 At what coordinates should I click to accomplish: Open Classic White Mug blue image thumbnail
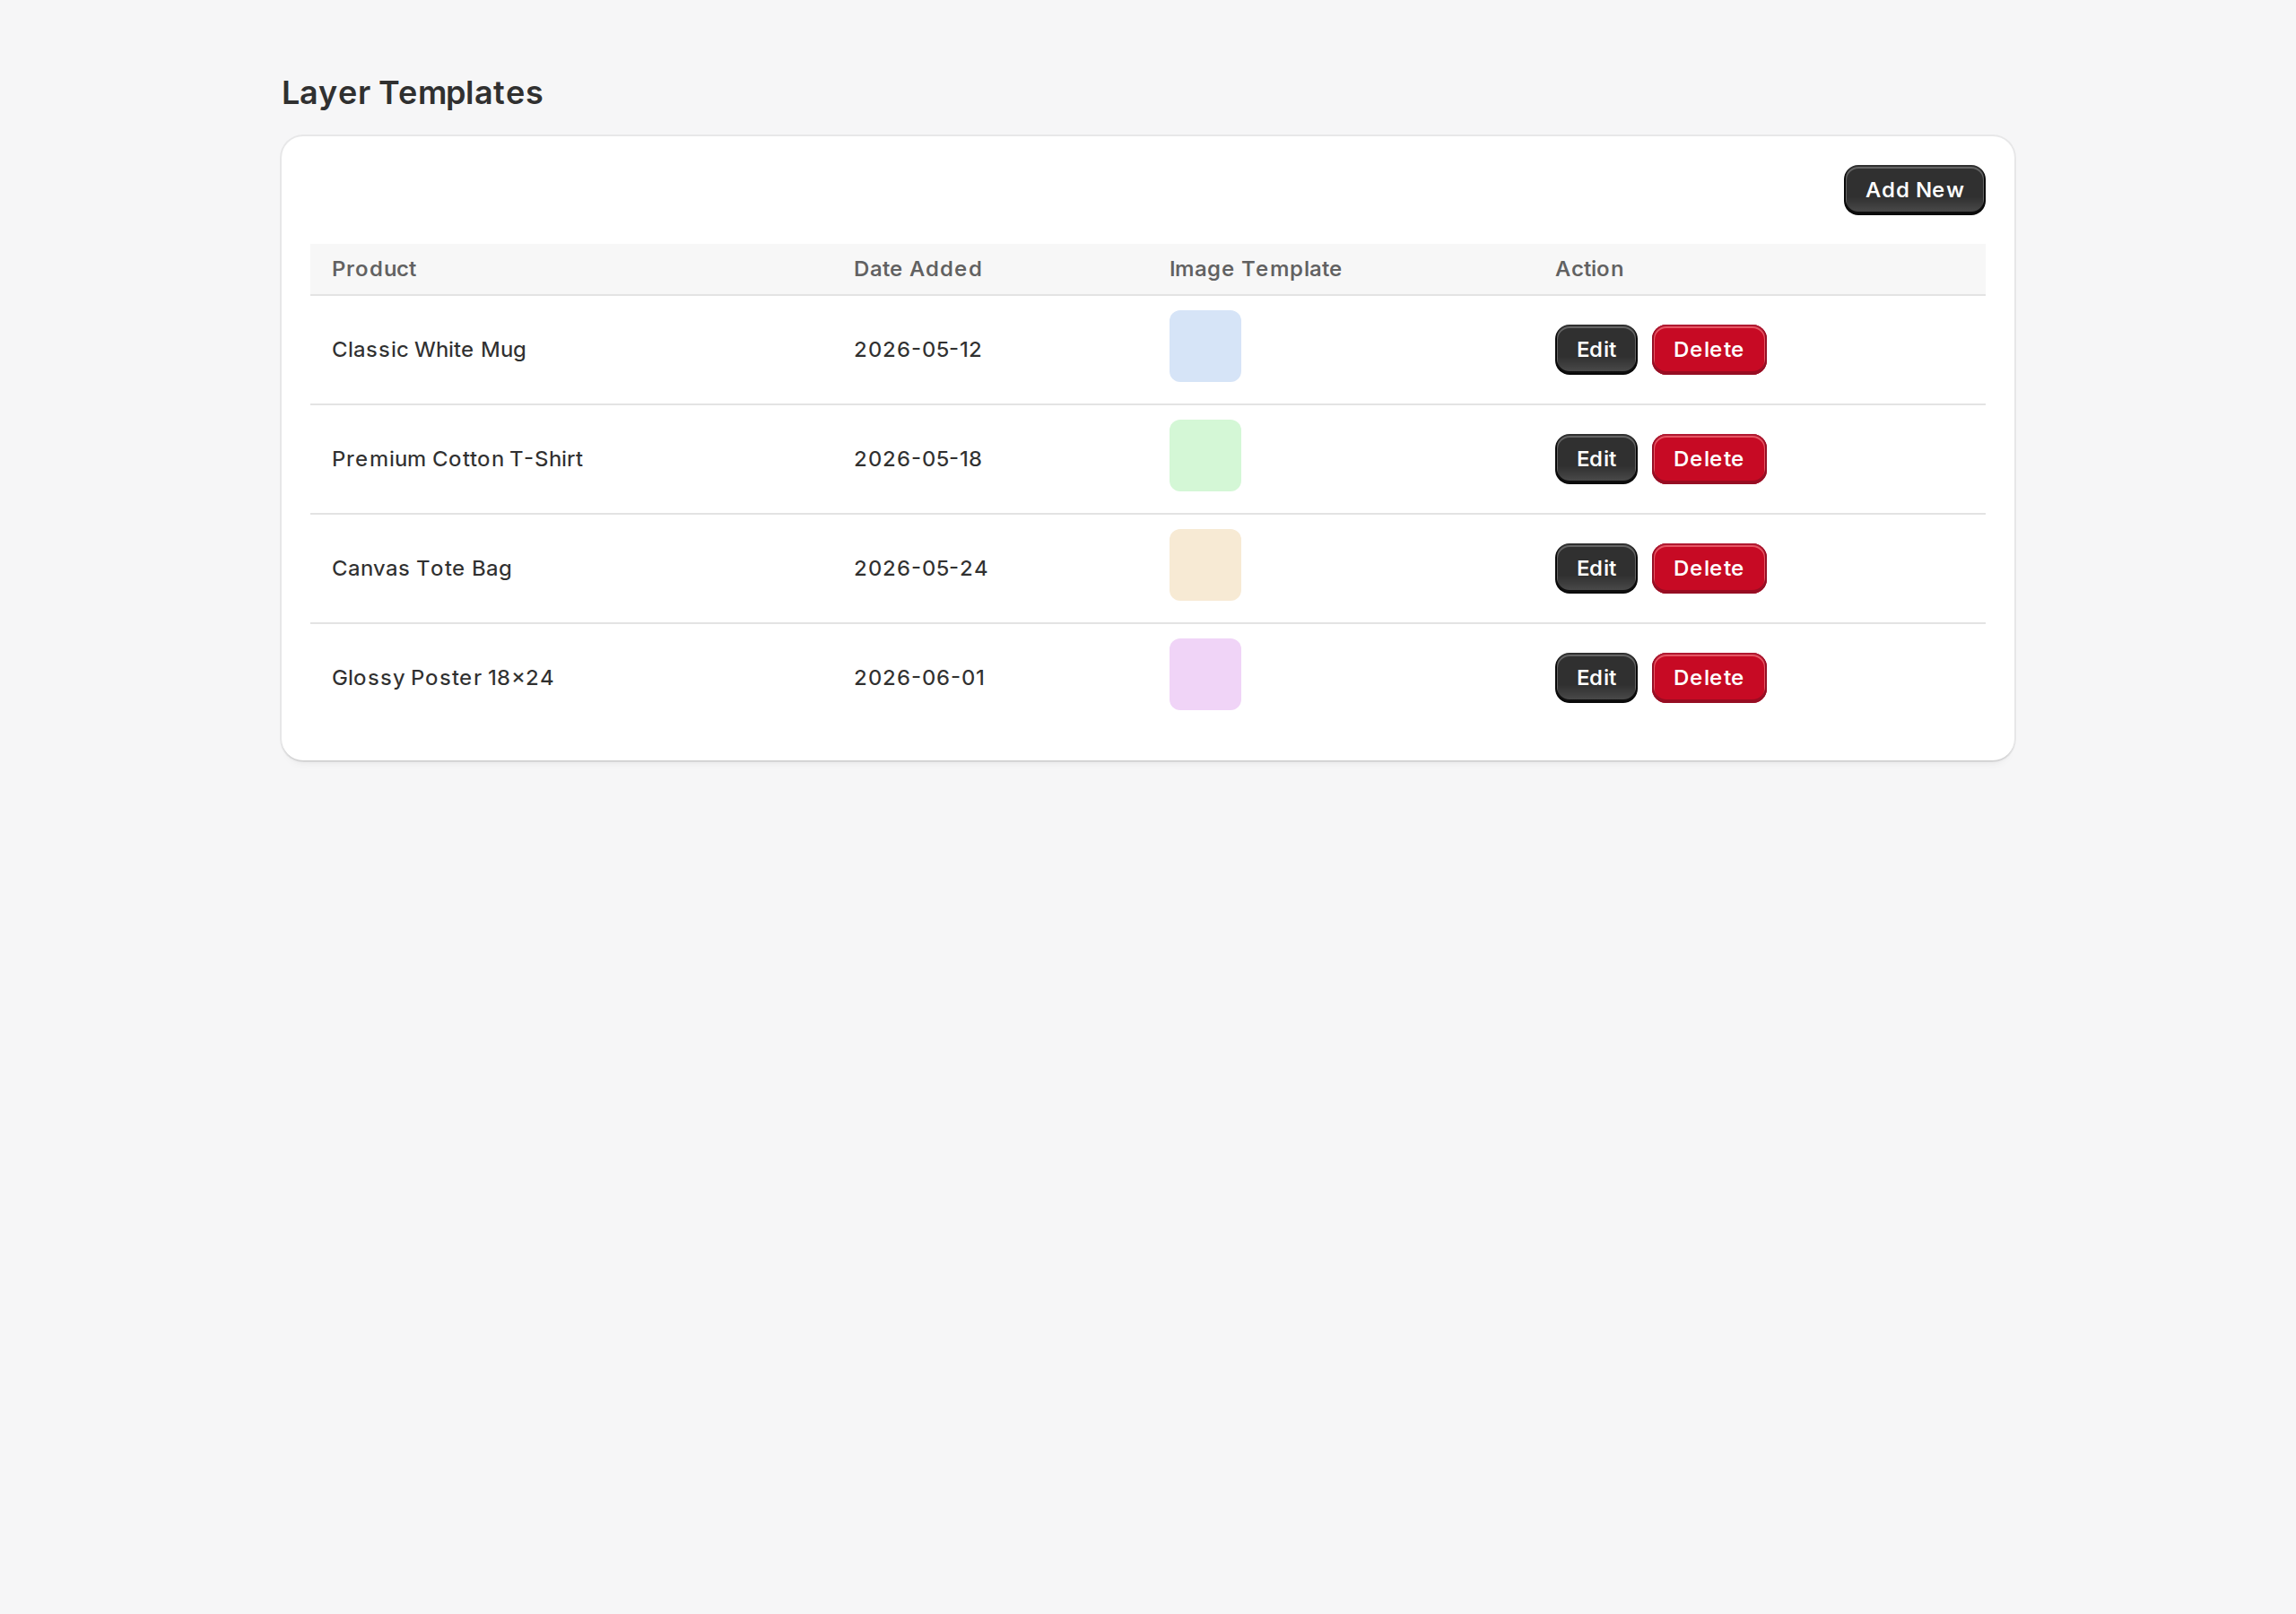[x=1205, y=346]
